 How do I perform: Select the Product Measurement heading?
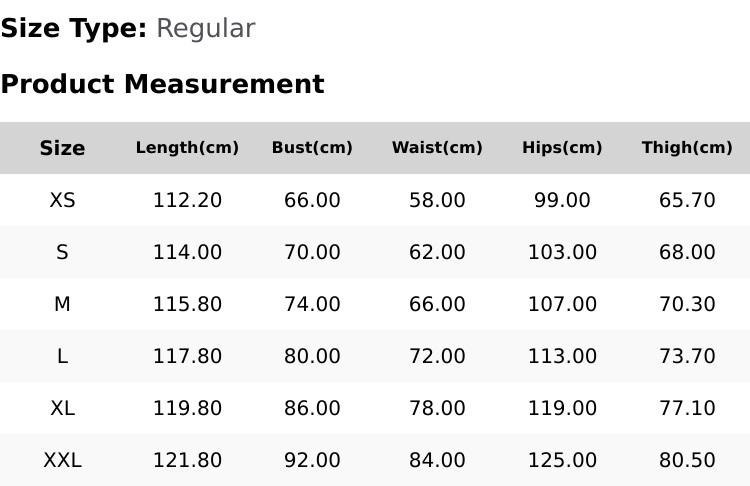(x=163, y=84)
